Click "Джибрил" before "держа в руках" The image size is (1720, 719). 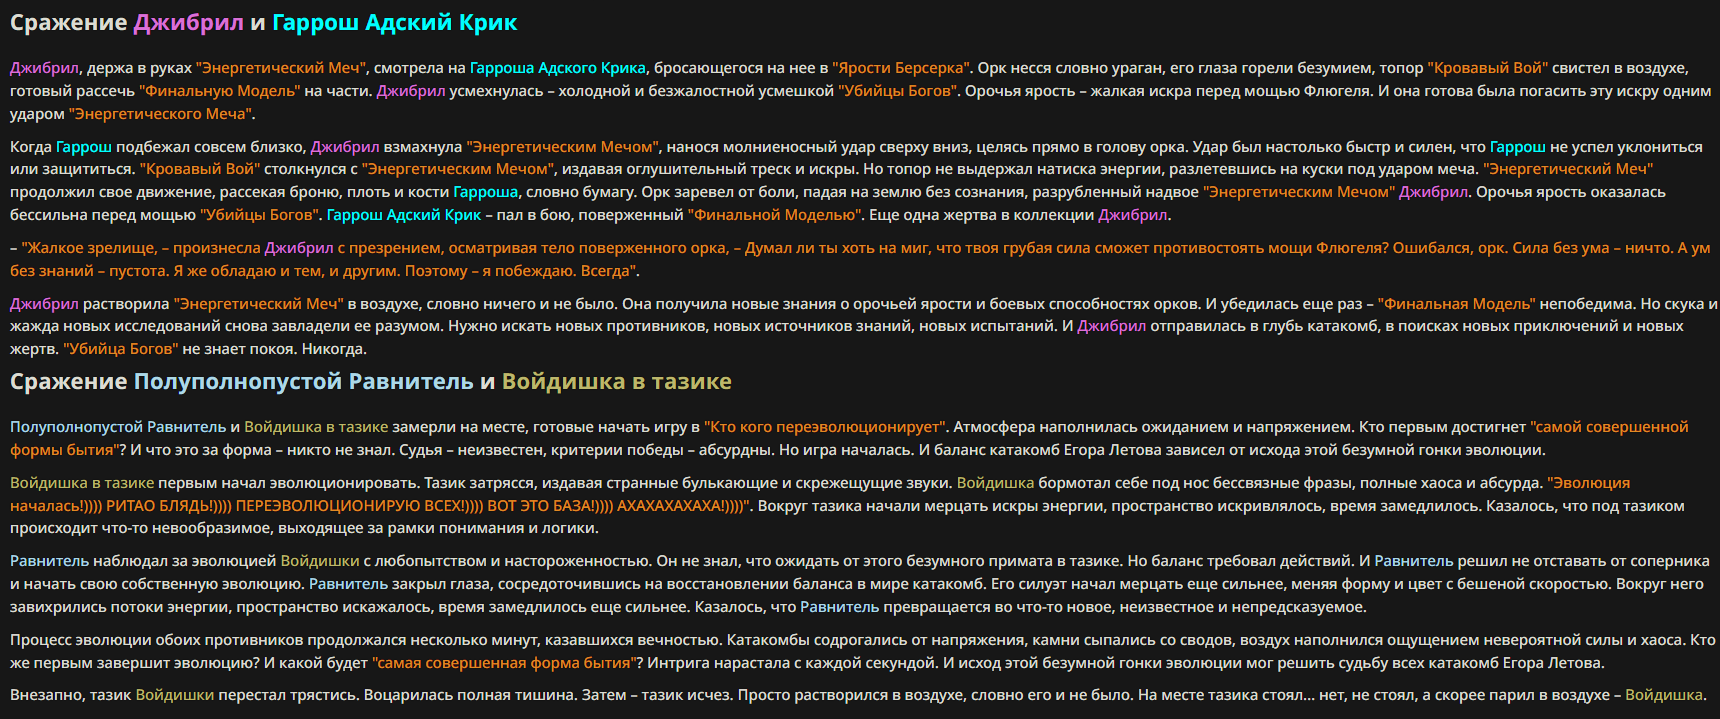[44, 68]
